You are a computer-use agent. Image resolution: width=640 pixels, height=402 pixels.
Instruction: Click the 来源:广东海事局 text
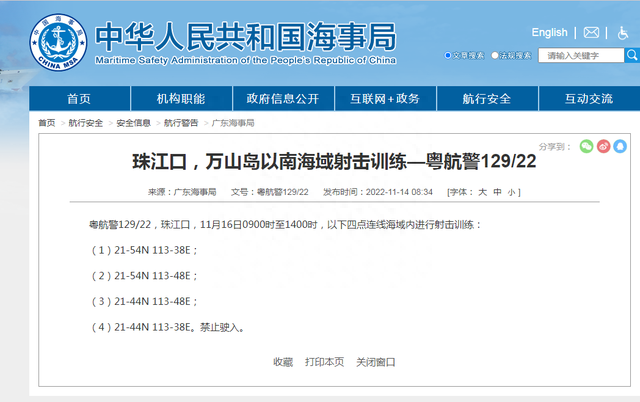click(x=182, y=192)
